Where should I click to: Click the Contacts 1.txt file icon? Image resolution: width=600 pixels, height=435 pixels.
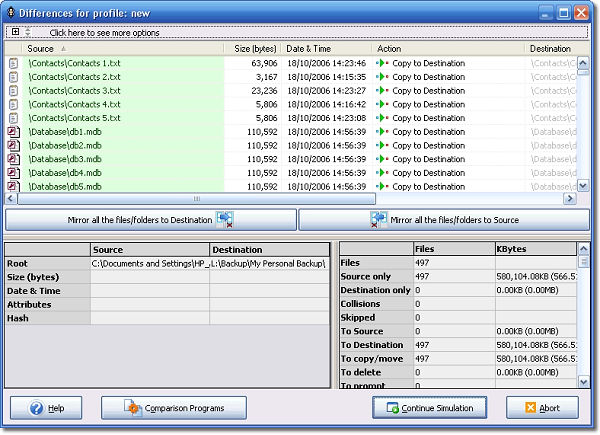pos(13,63)
